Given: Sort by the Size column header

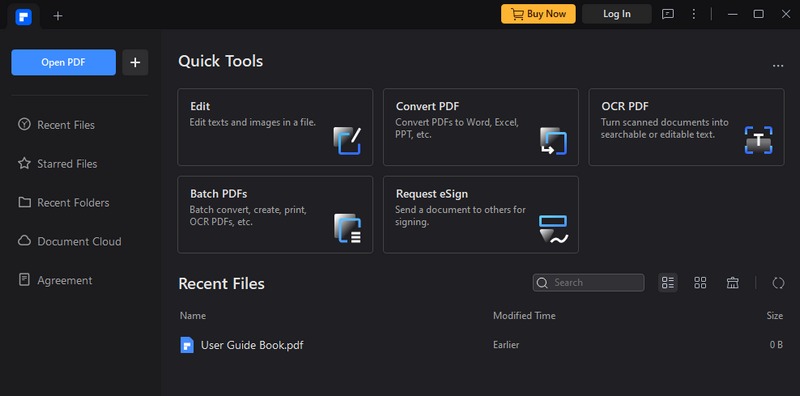Looking at the screenshot, I should click(x=774, y=316).
